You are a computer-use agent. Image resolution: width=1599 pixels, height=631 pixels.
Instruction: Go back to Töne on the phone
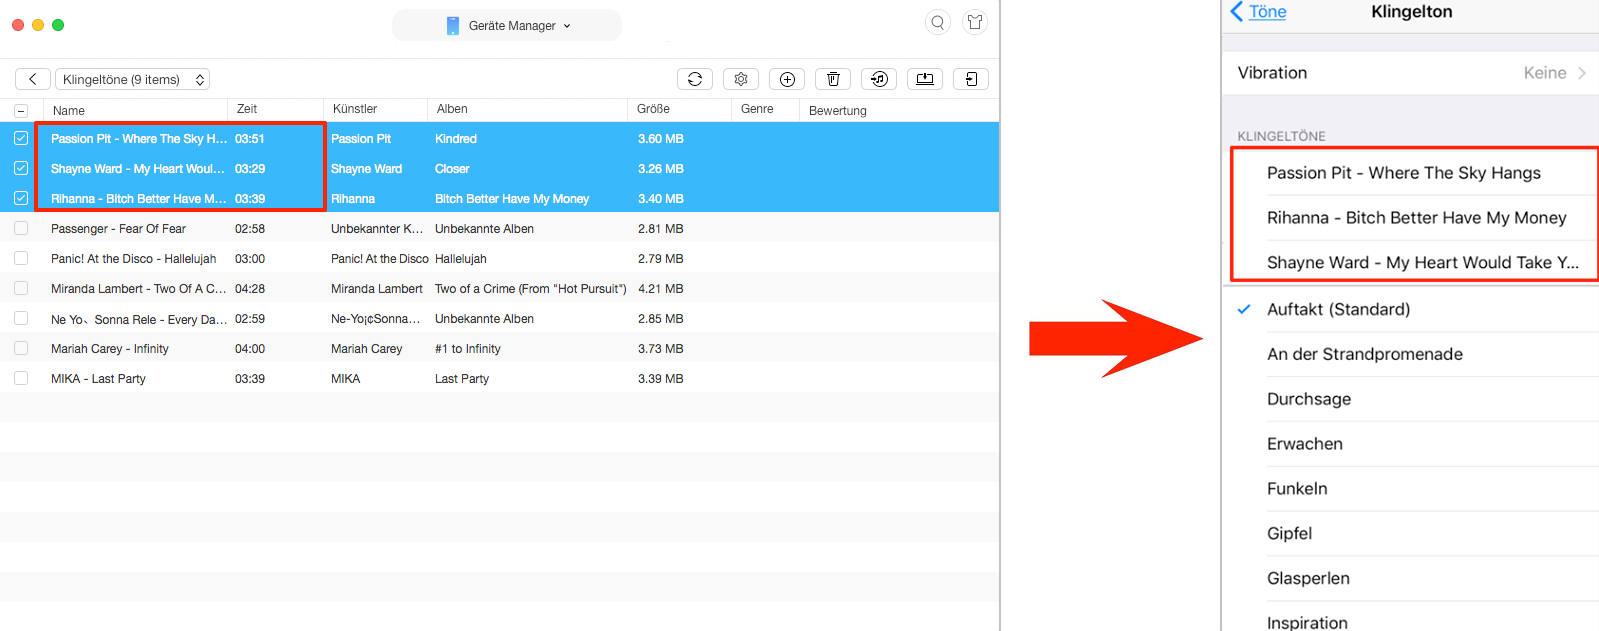click(1267, 12)
